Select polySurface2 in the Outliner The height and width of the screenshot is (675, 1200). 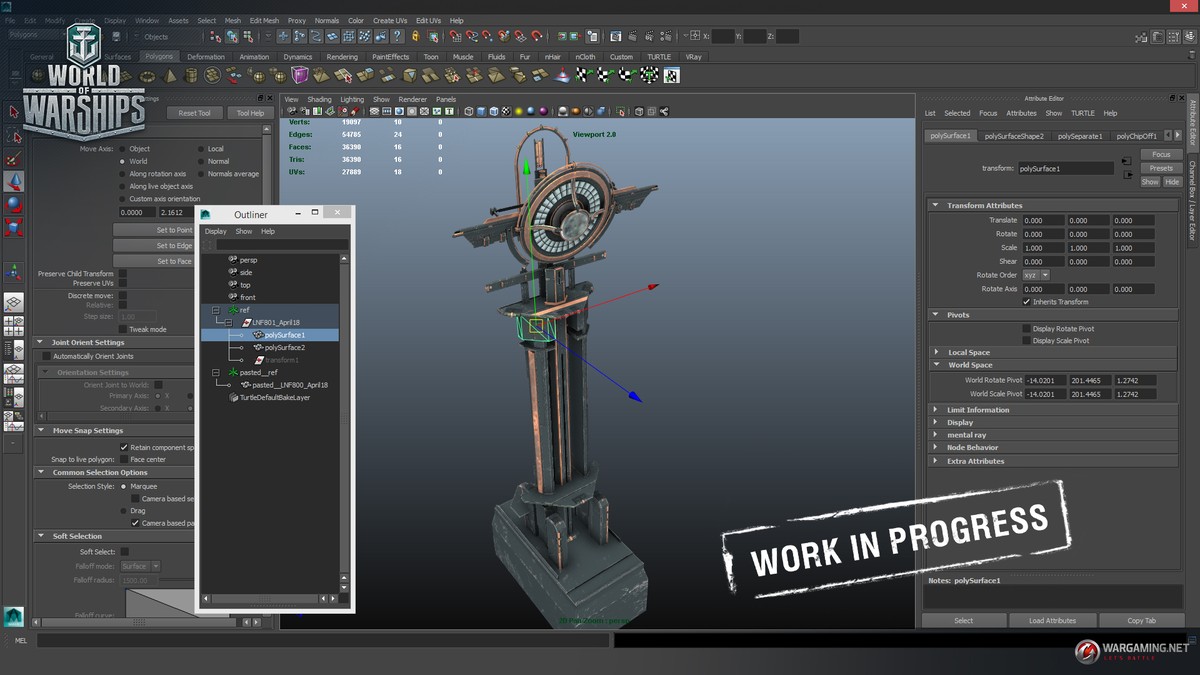coord(285,347)
